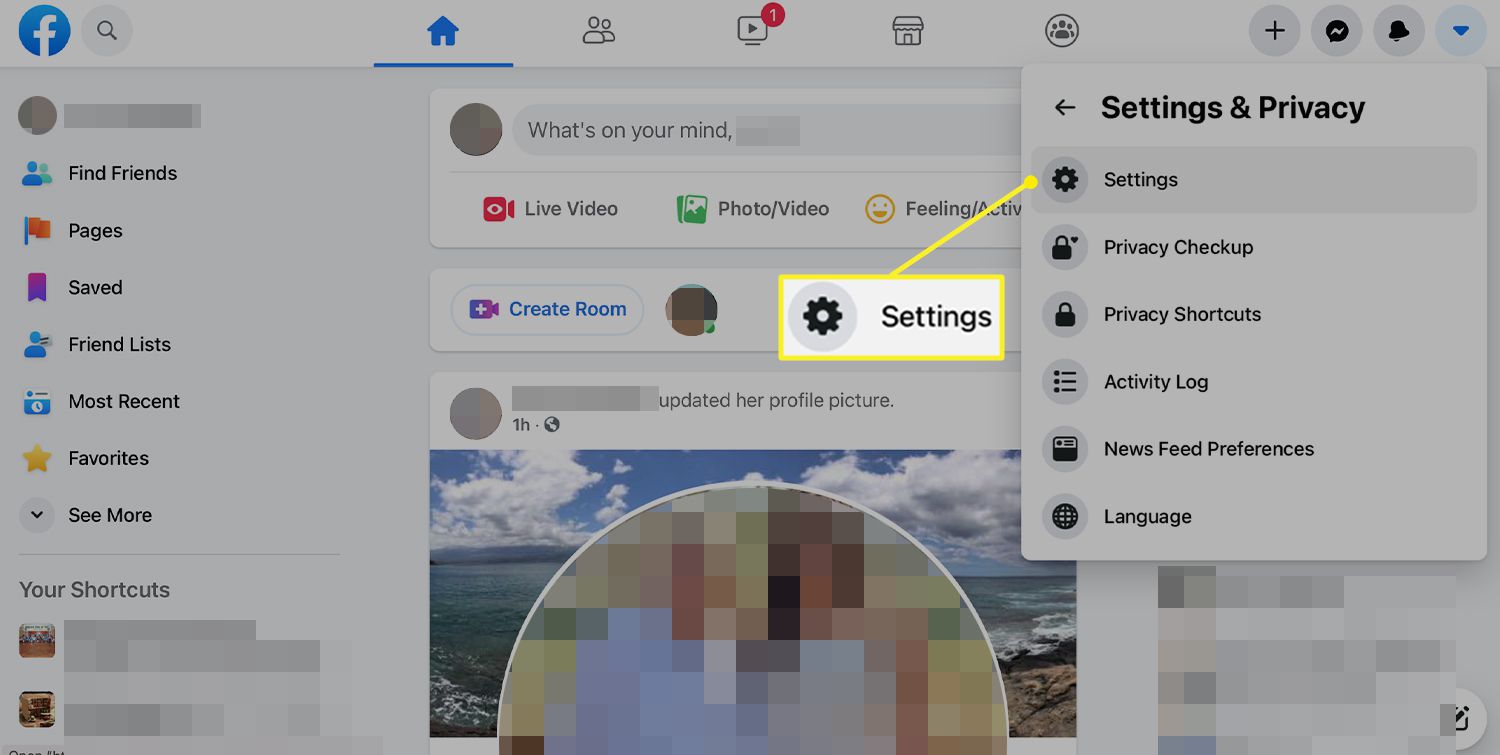
Task: Open the Marketplace storefront icon
Action: (907, 31)
